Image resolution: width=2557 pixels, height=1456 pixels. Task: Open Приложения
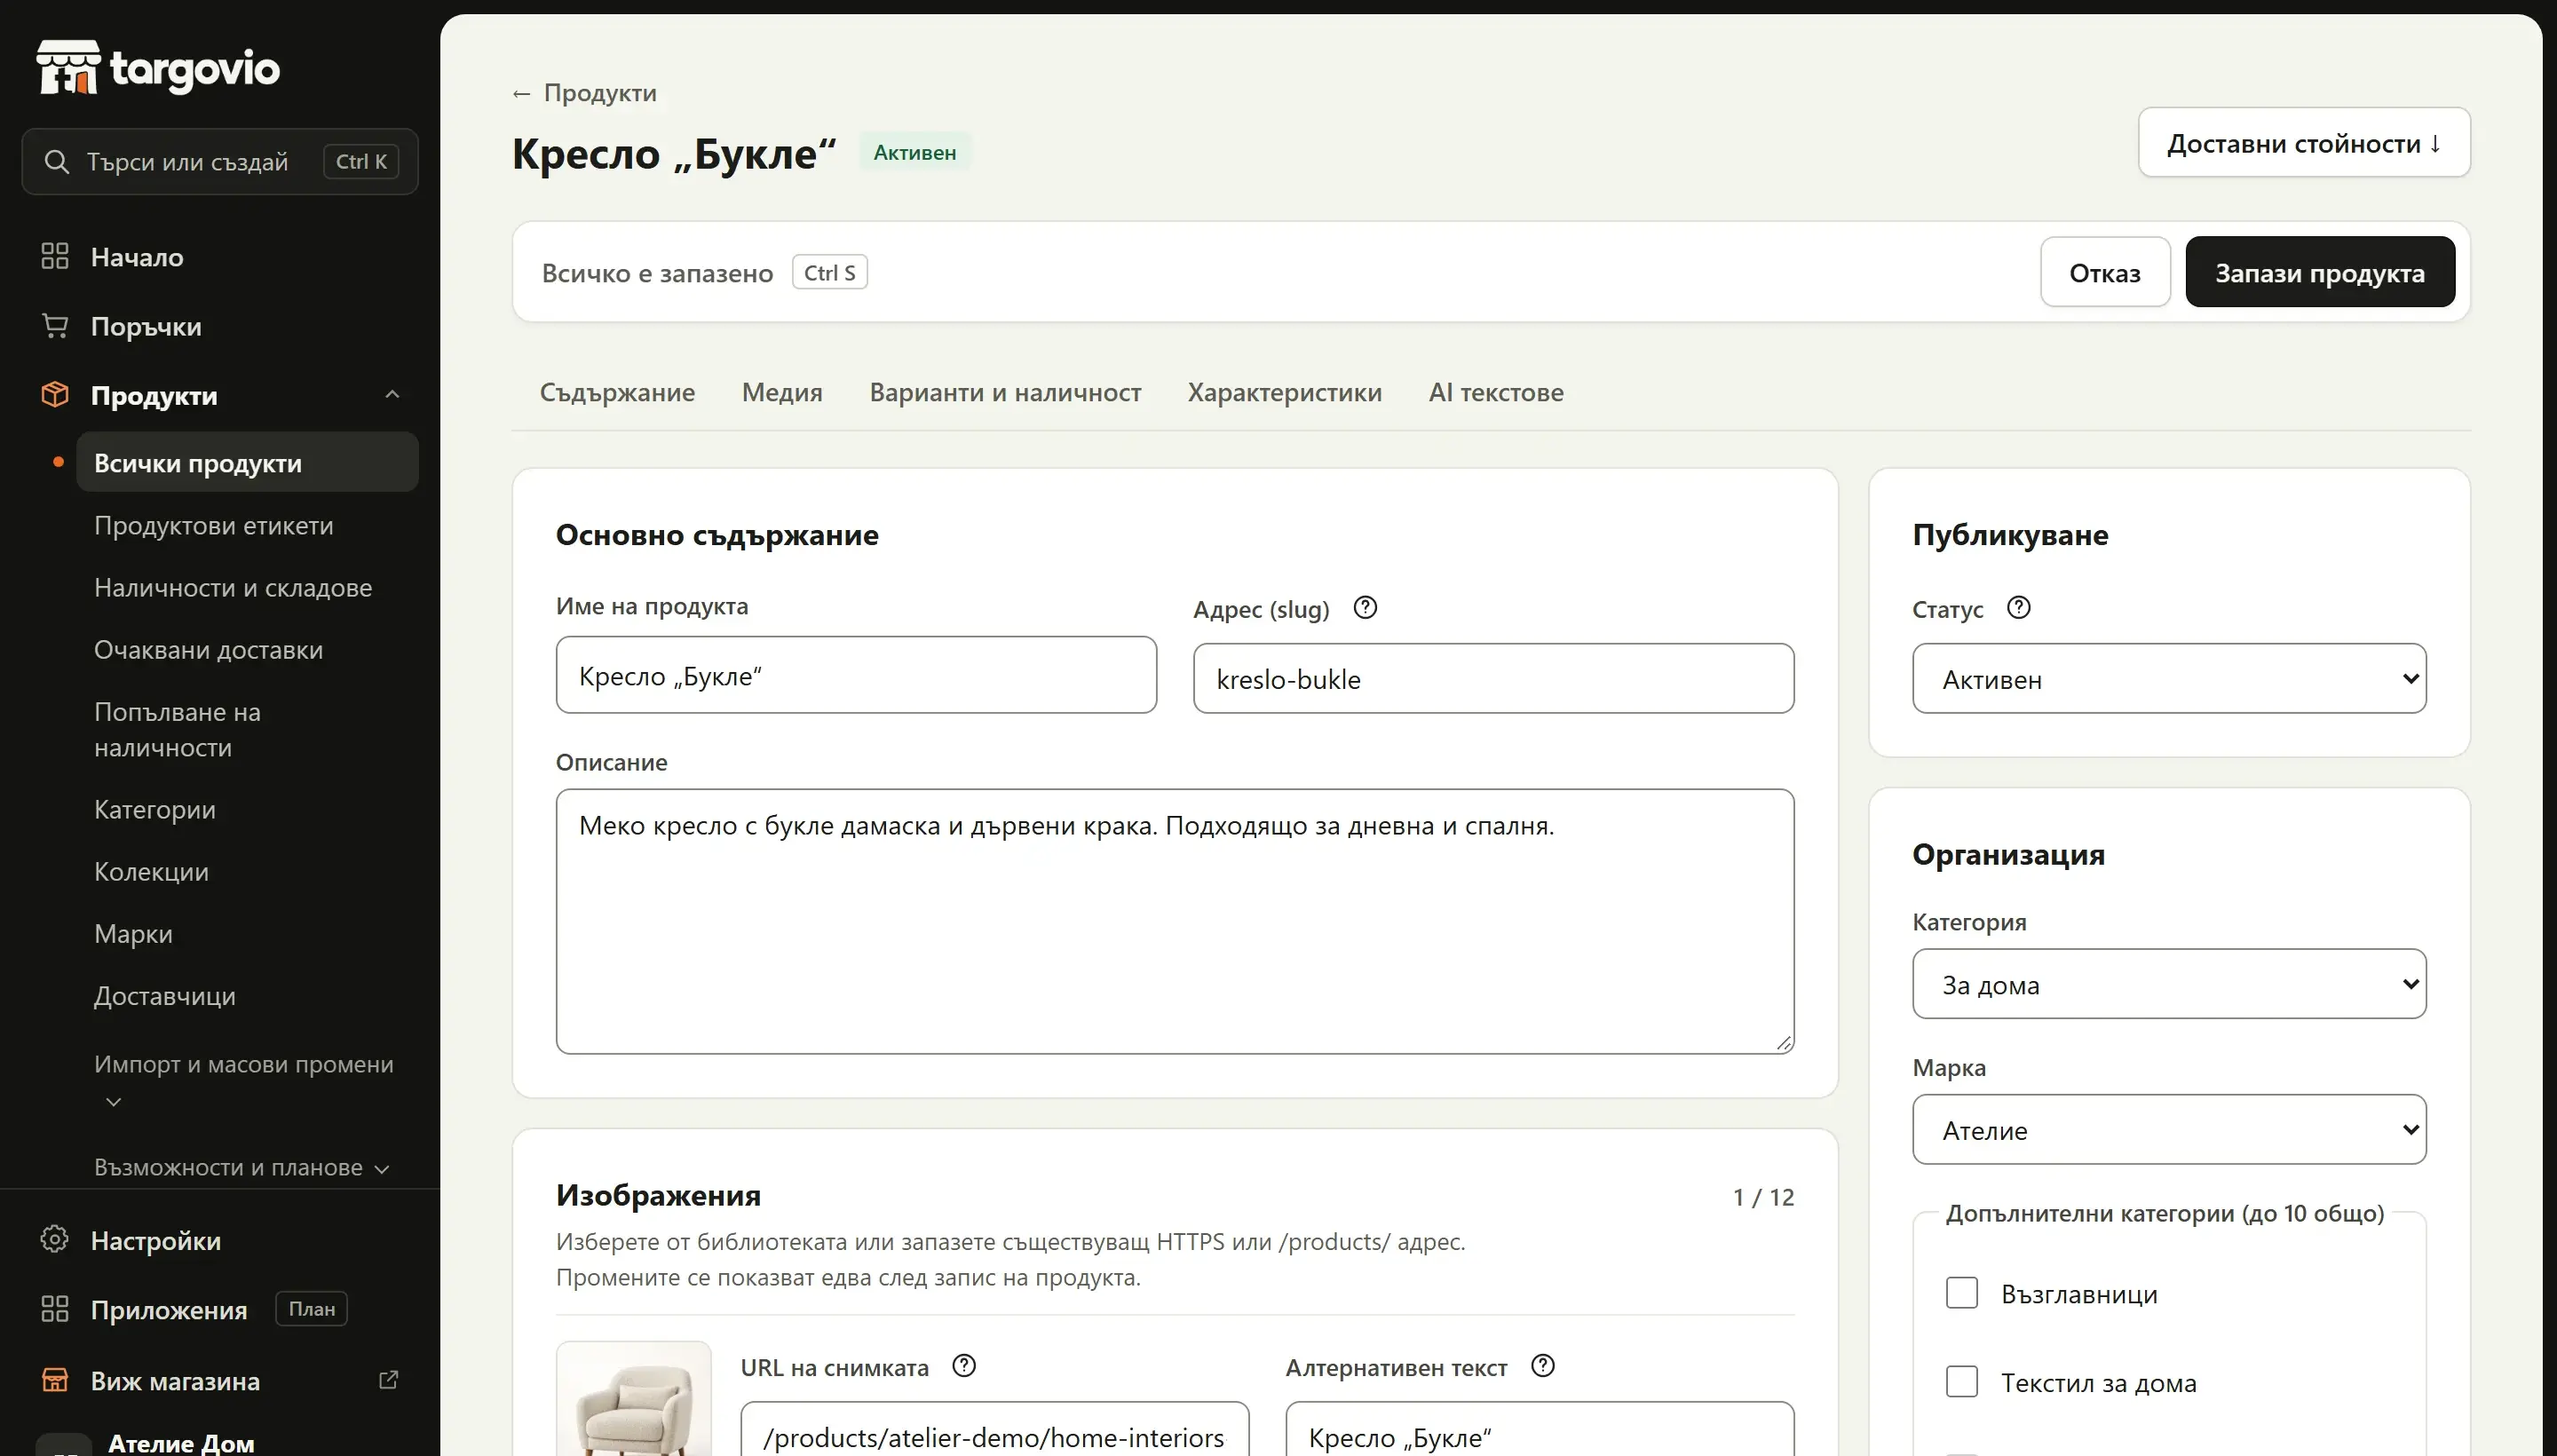169,1310
